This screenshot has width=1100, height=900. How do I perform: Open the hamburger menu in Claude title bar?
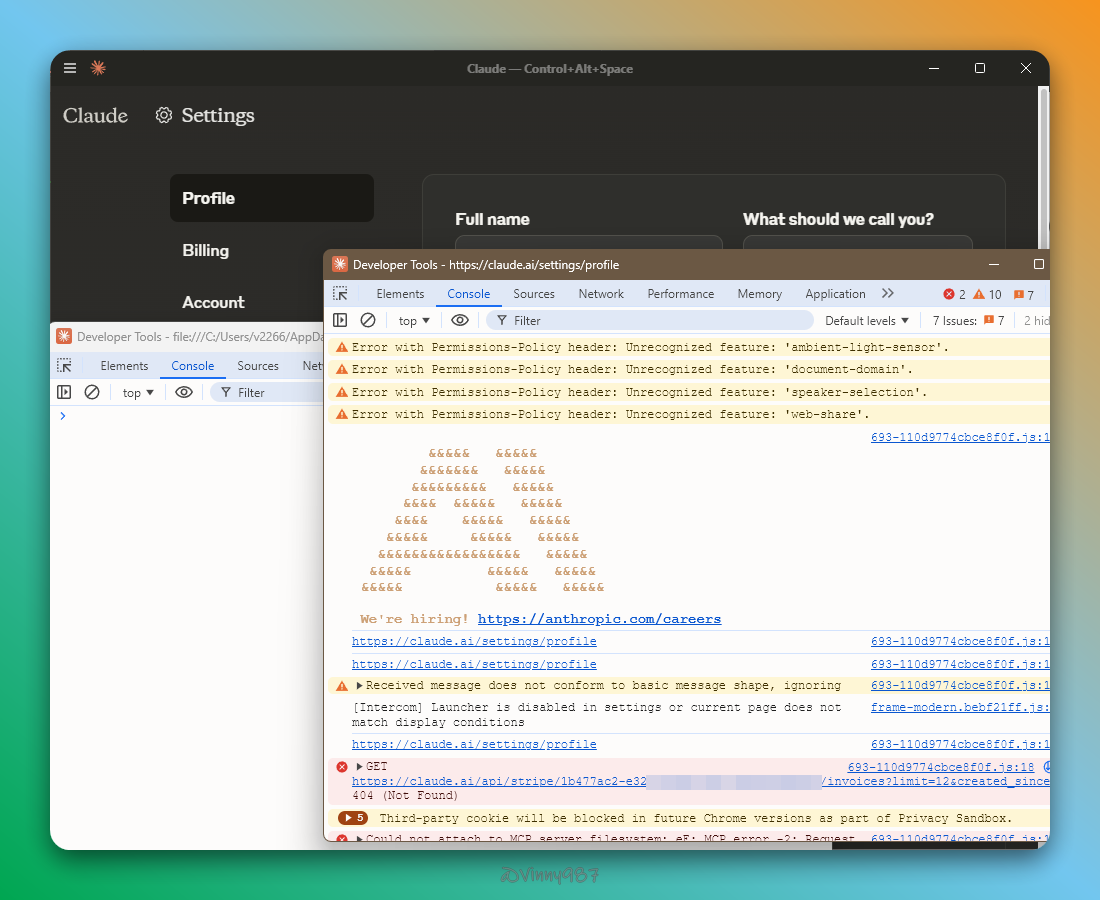pyautogui.click(x=70, y=68)
